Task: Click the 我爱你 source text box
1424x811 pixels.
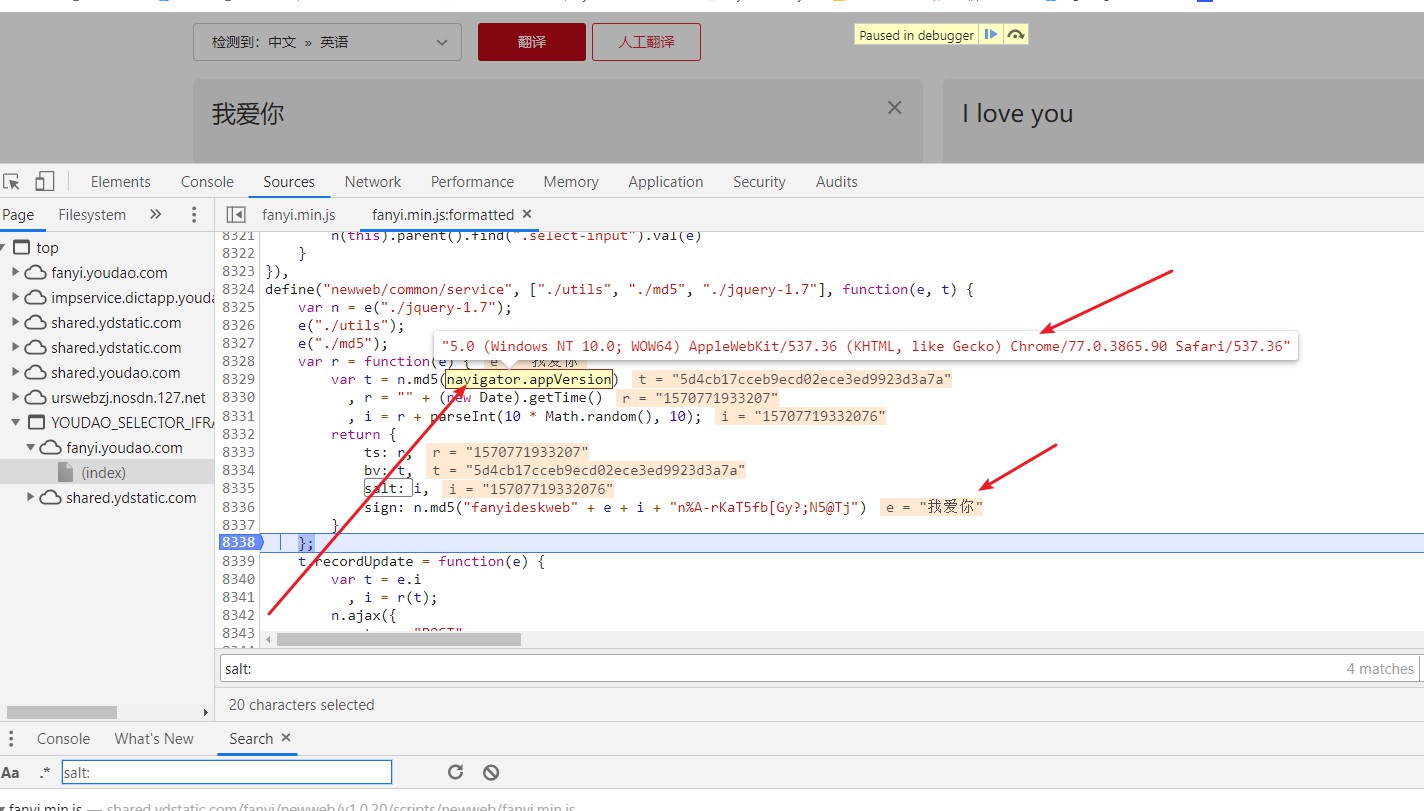Action: coord(558,120)
